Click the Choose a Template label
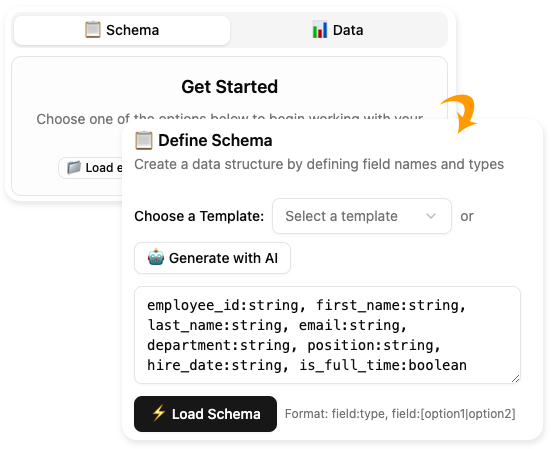 click(199, 216)
